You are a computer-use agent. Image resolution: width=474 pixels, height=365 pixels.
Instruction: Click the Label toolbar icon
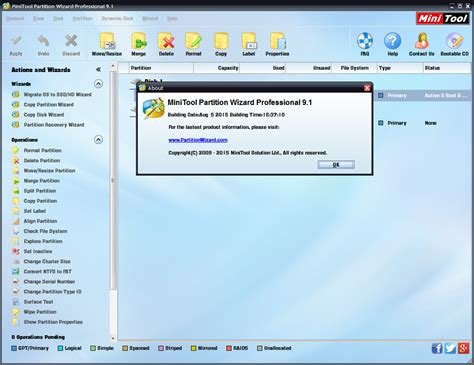point(249,44)
